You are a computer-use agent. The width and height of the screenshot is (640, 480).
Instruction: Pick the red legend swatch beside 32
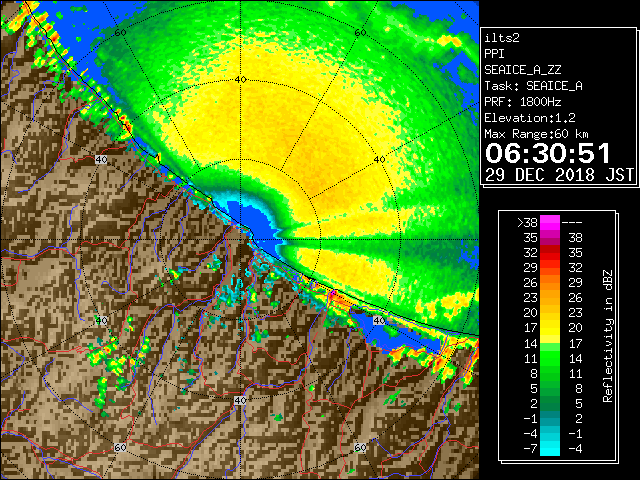(550, 253)
